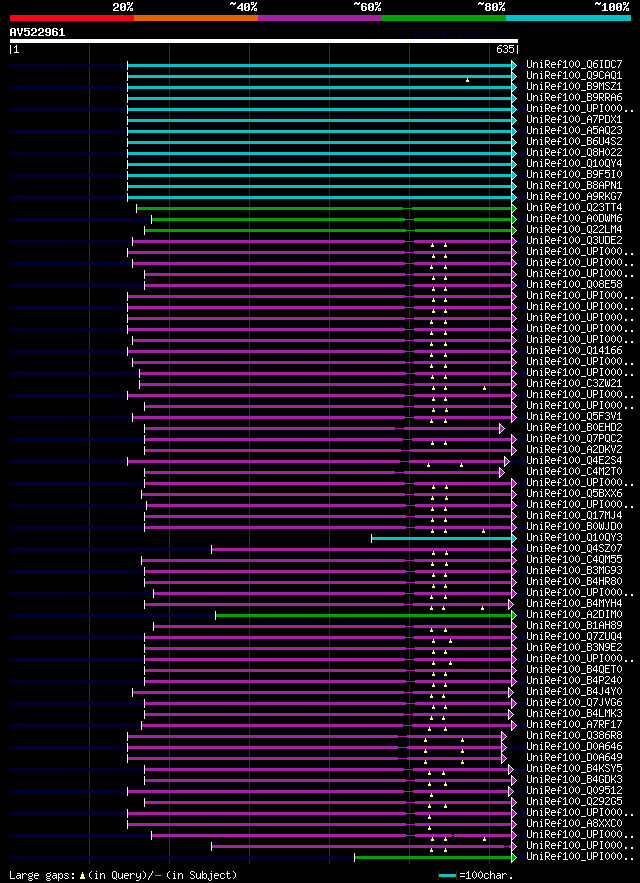Select subject label UniRef100_B1AH89
640x883 pixels.
(x=574, y=626)
